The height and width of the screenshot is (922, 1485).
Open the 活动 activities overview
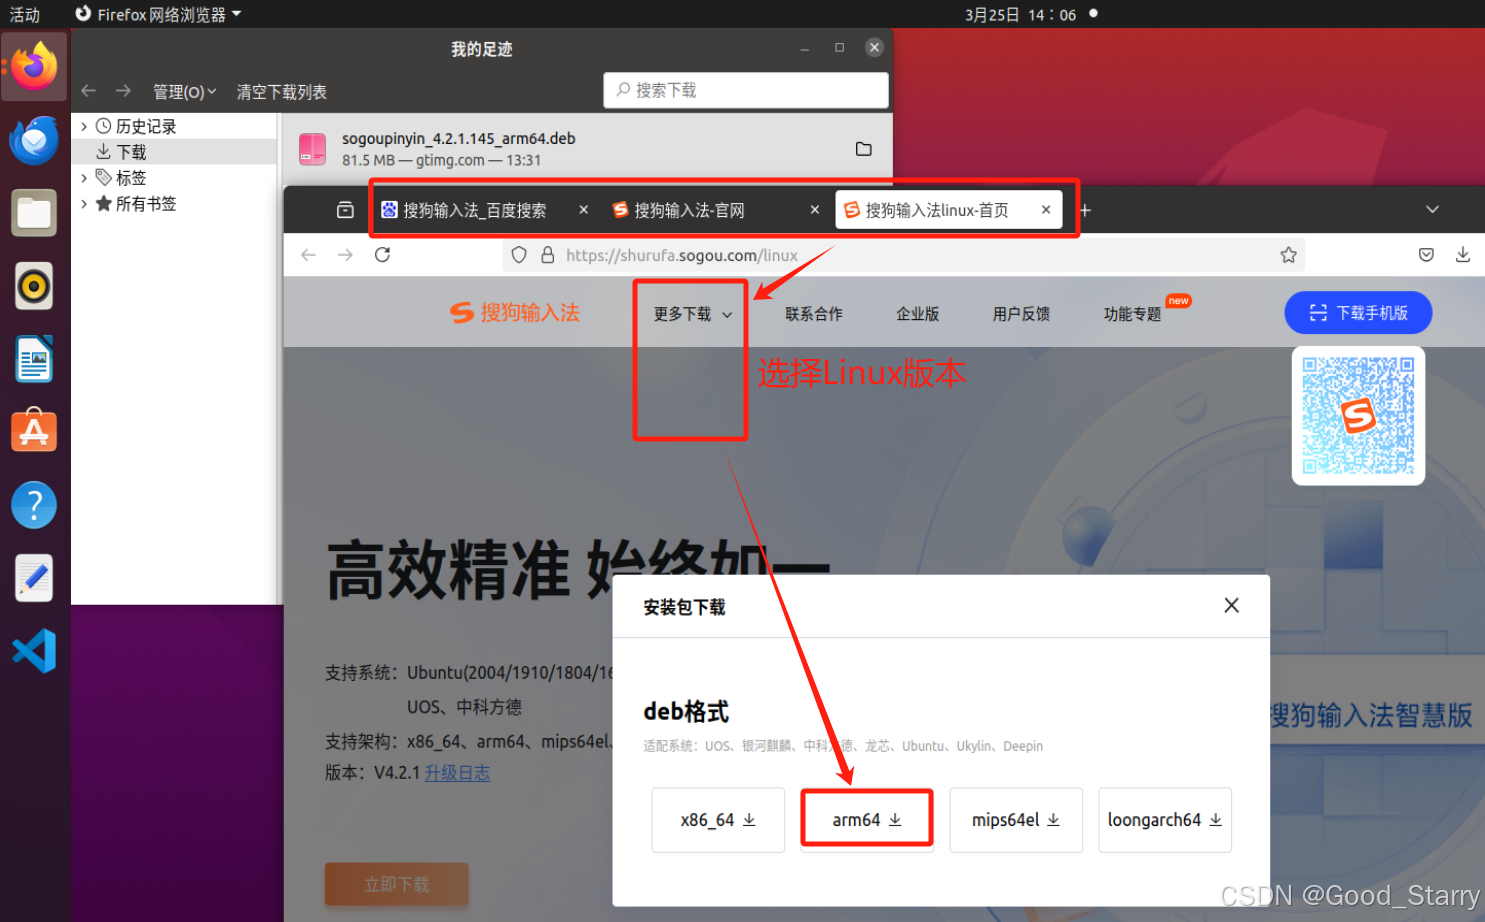(x=25, y=14)
